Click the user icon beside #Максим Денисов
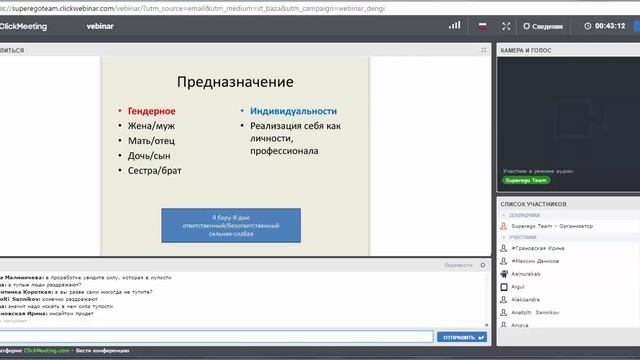640x360 pixels. point(504,261)
